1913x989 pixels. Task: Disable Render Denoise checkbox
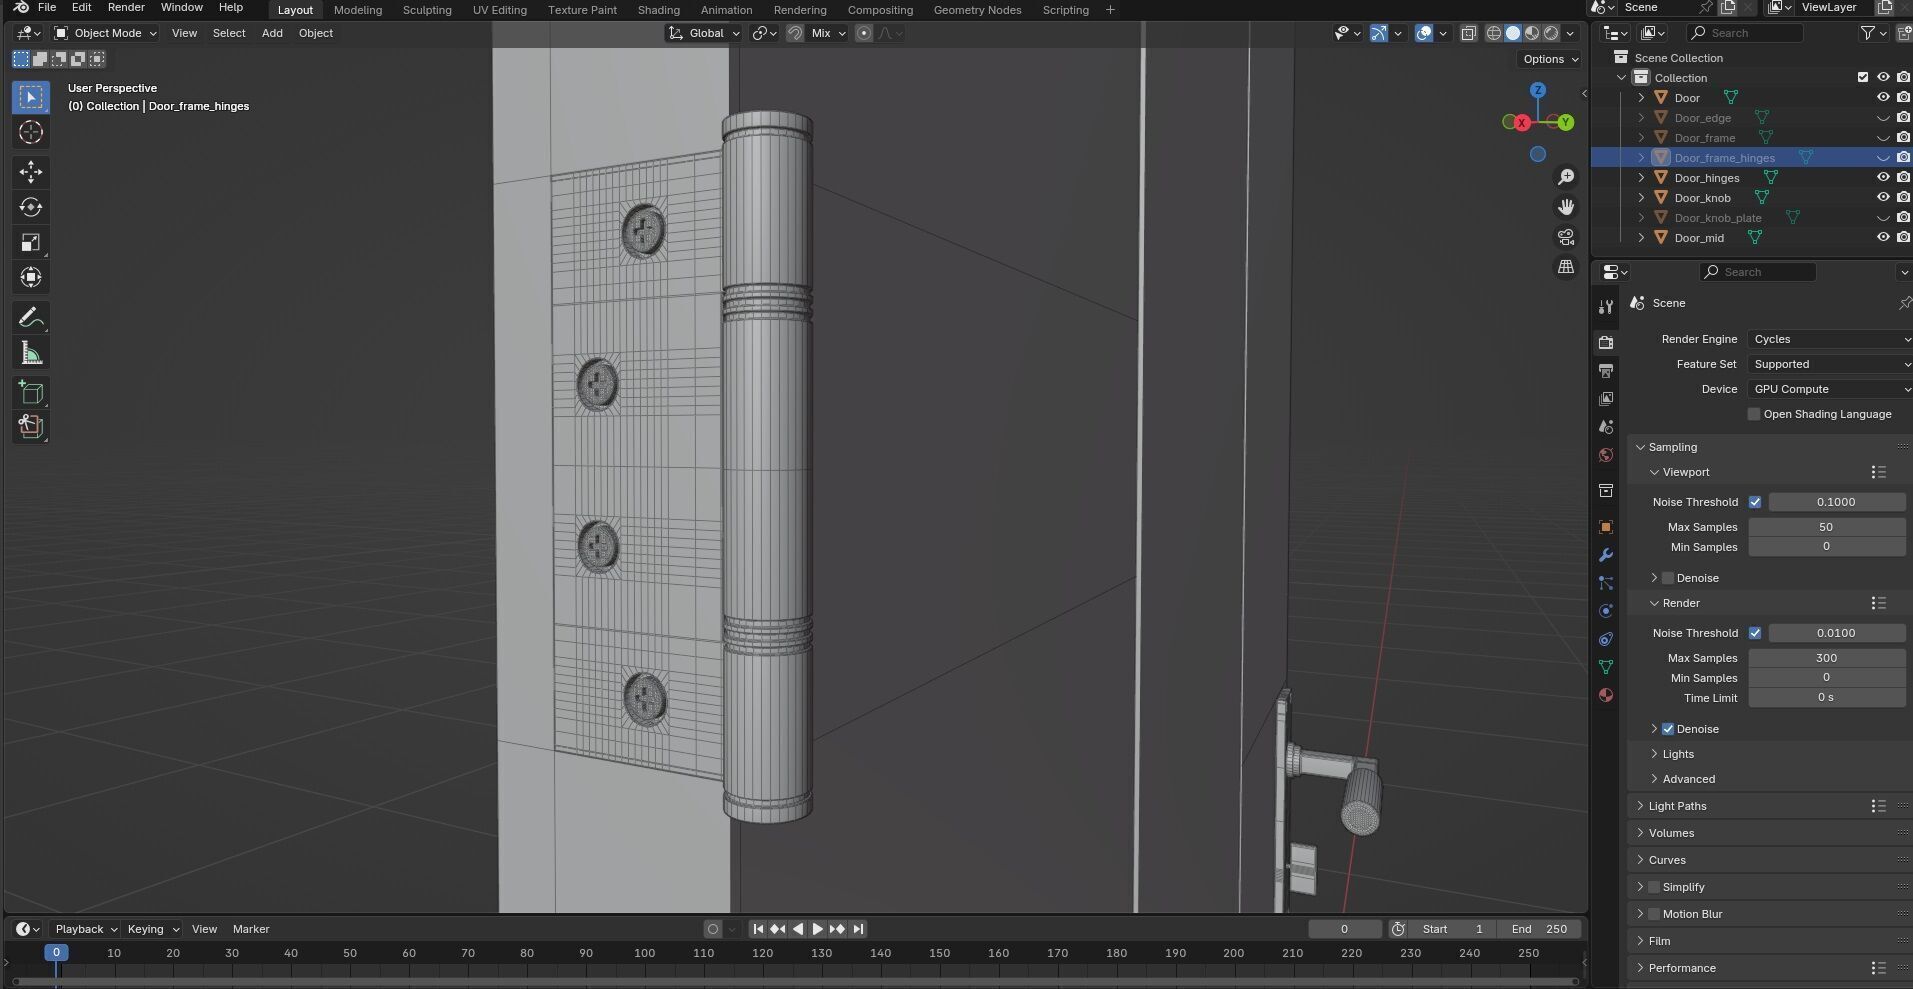[x=1668, y=729]
